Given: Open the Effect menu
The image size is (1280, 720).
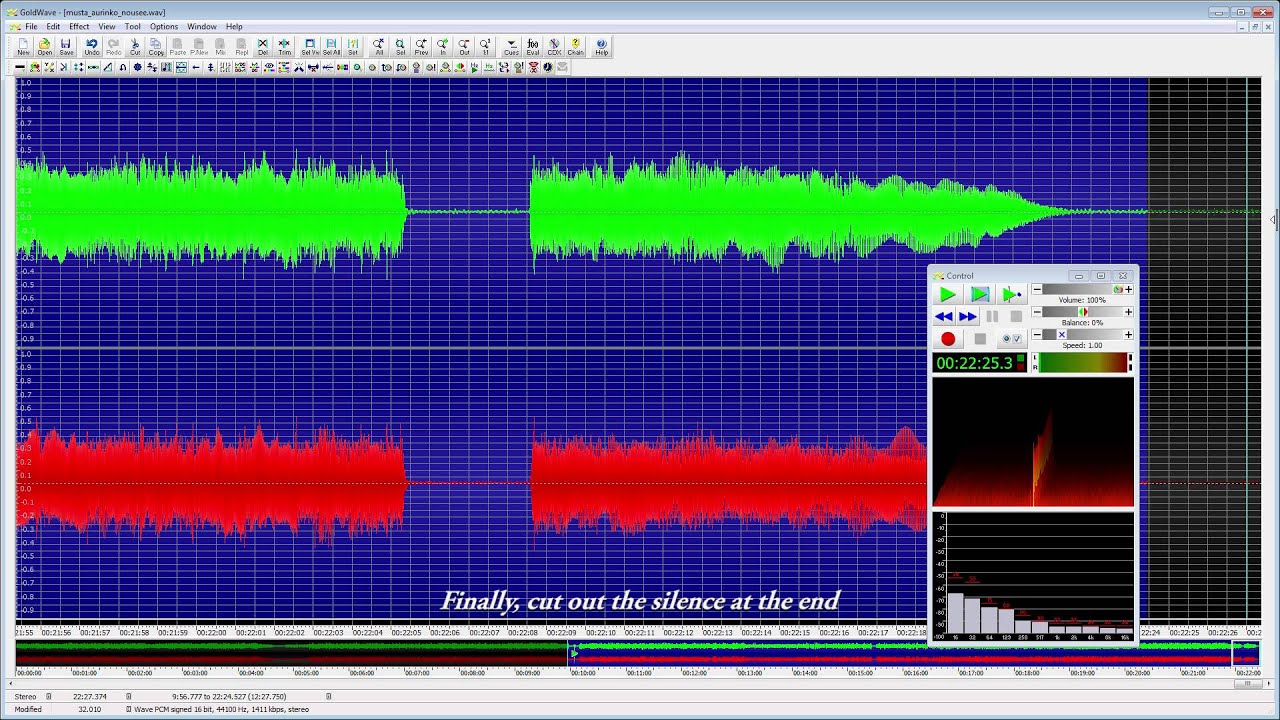Looking at the screenshot, I should pos(79,27).
